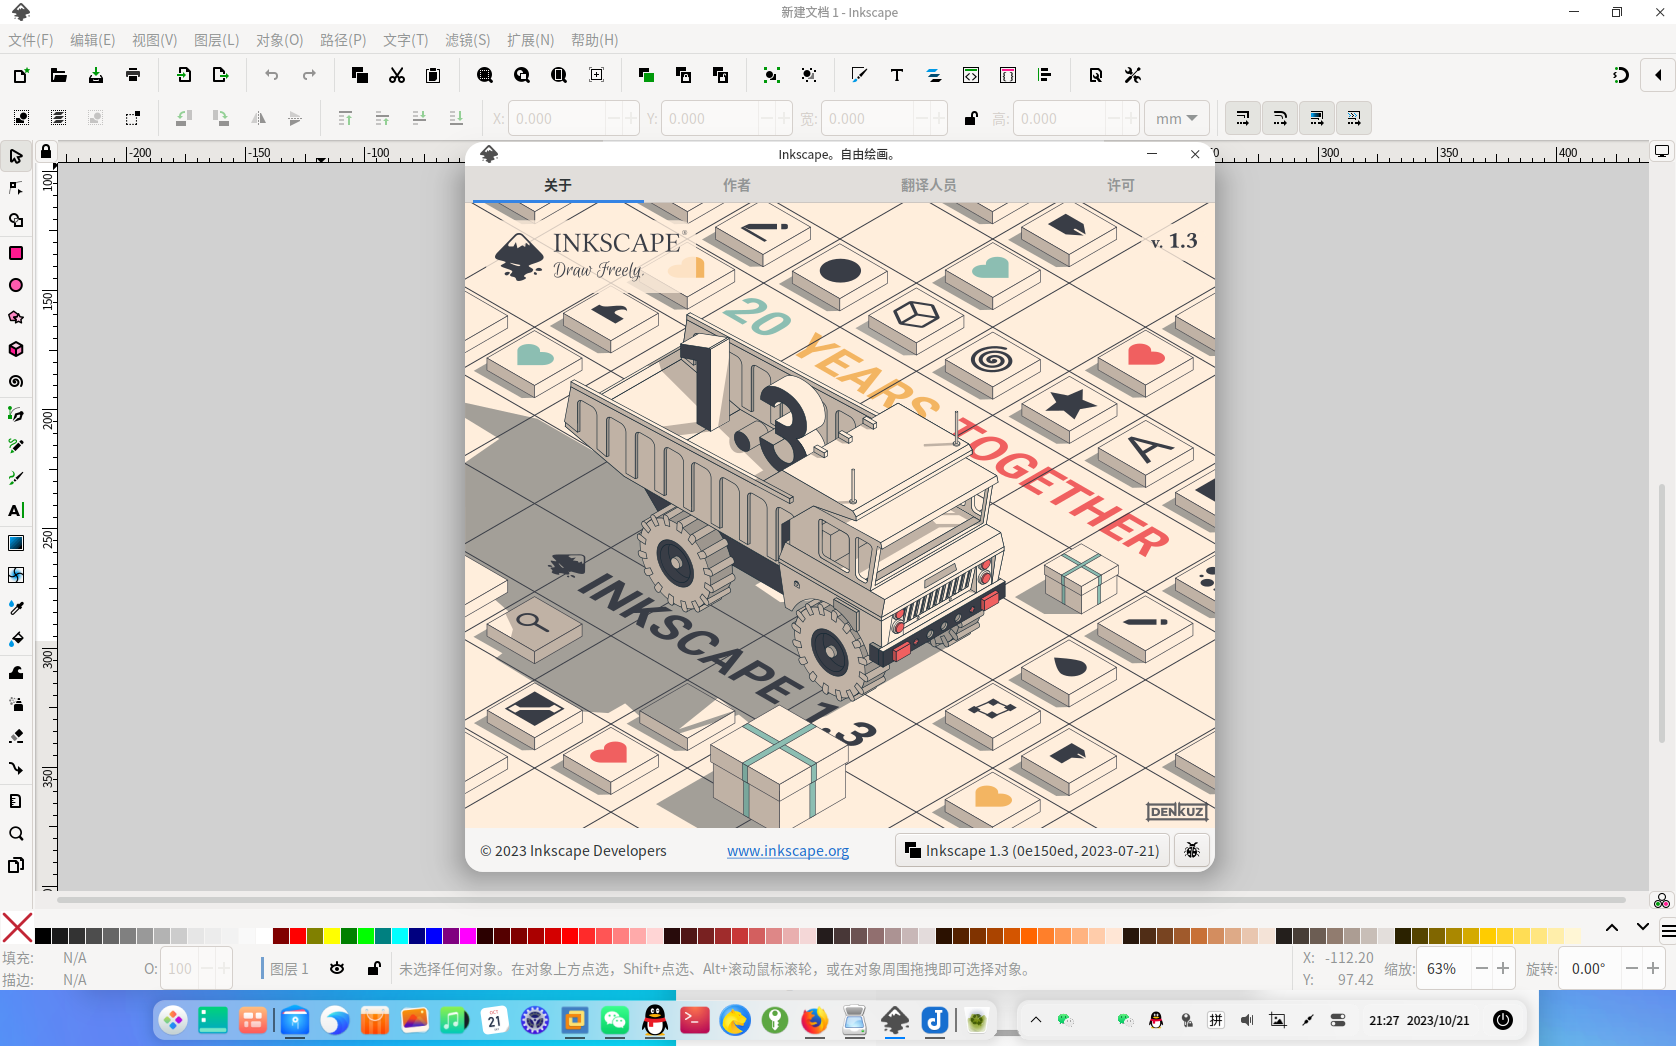Open the XML editor icon

[x=971, y=75]
